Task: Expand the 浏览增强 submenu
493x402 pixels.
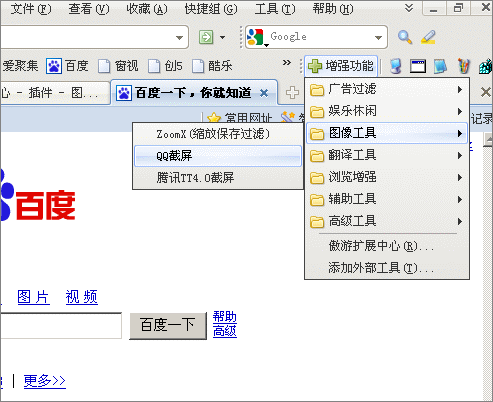Action: pyautogui.click(x=387, y=177)
